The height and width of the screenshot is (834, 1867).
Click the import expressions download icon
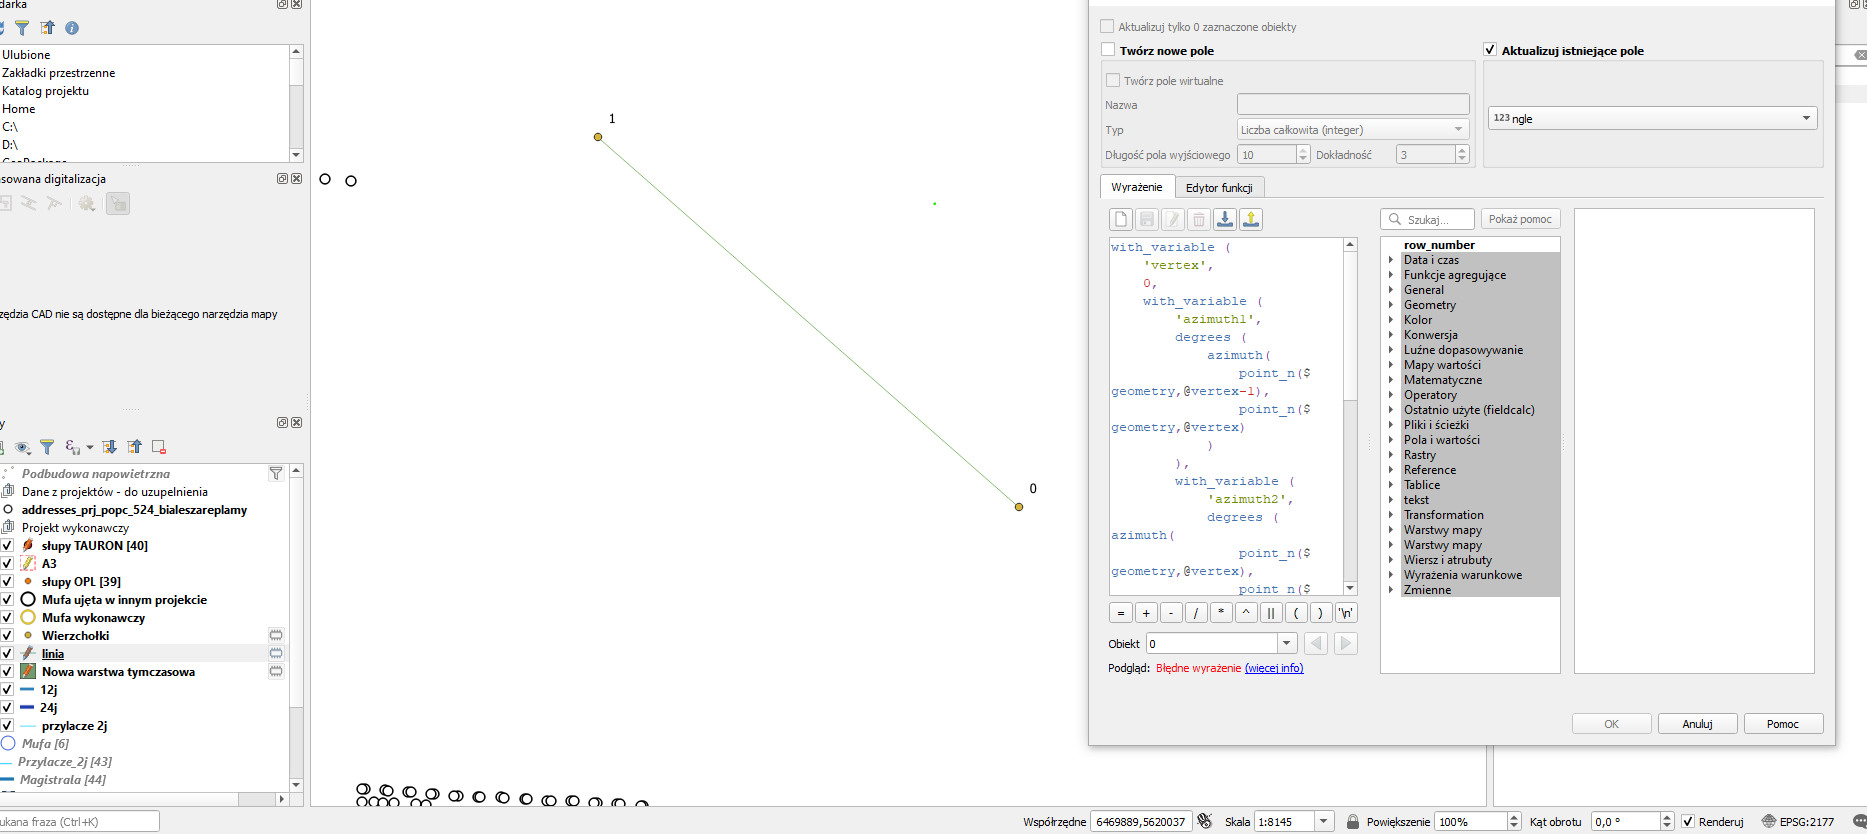1225,219
